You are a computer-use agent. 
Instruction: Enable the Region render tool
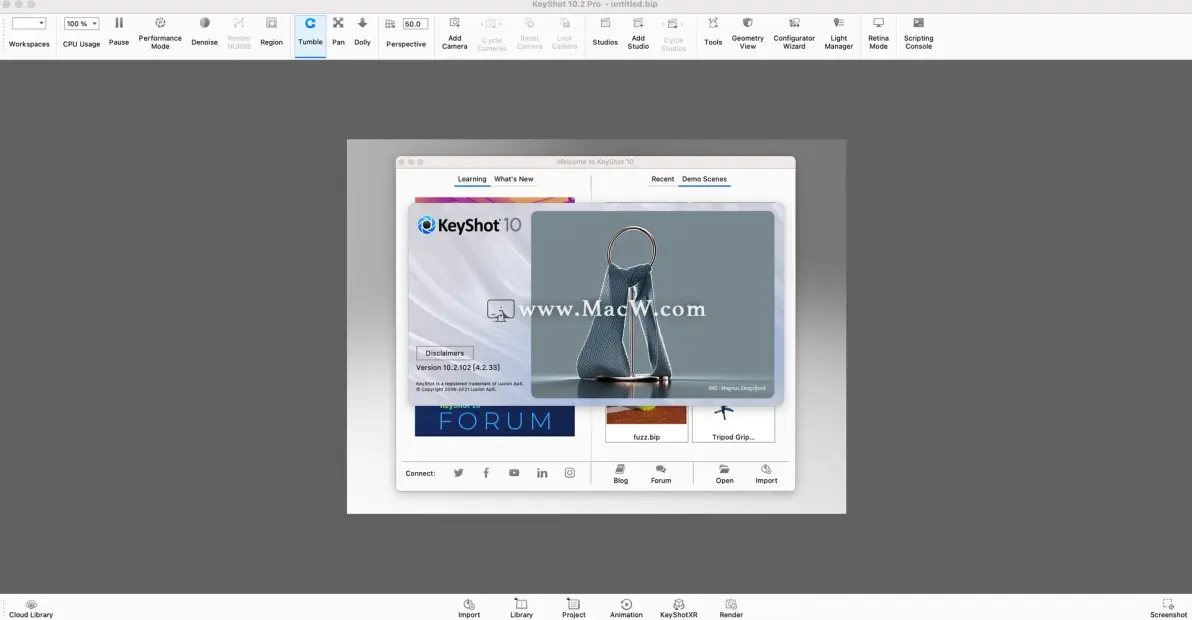(271, 32)
